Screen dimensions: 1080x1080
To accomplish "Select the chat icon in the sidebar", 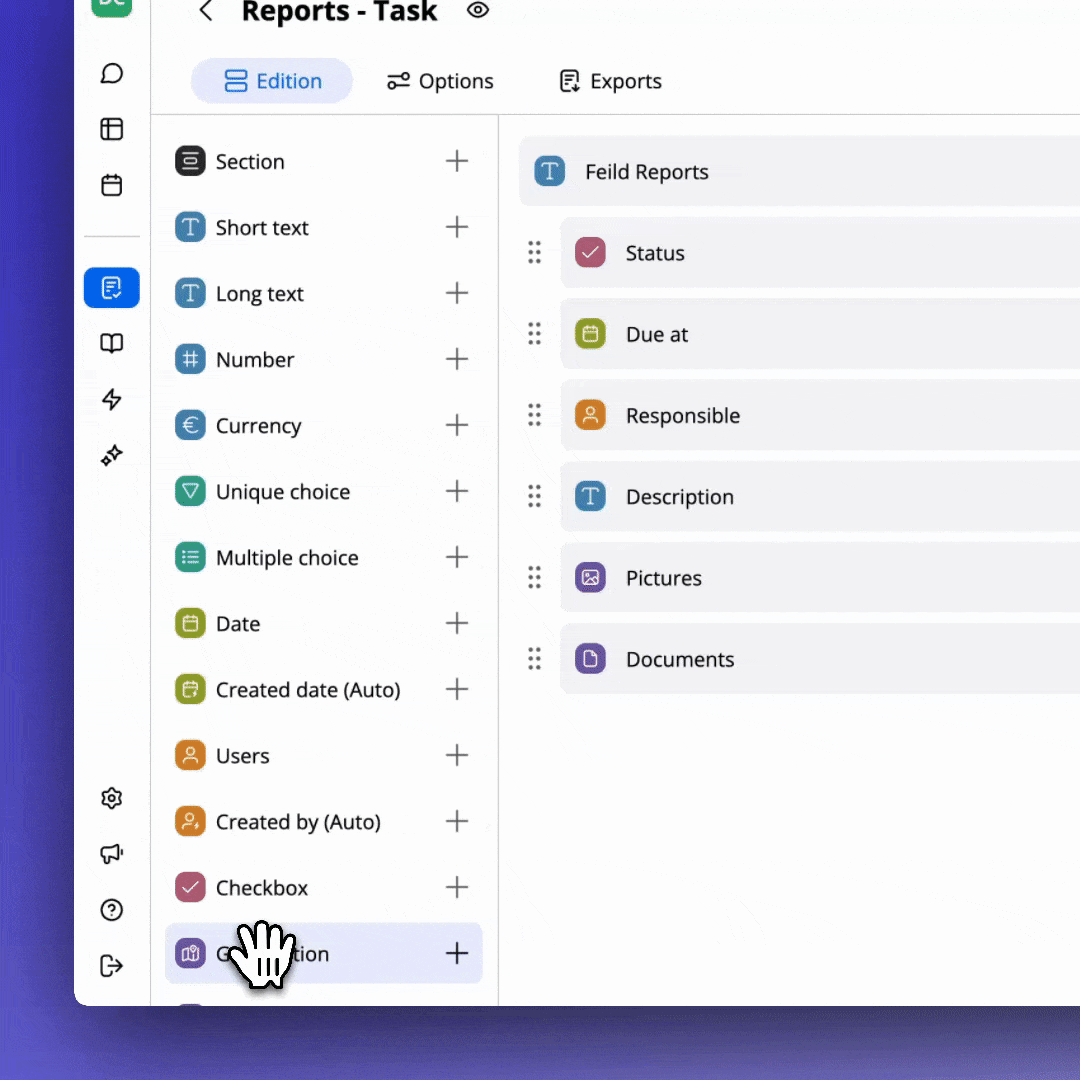I will 111,73.
